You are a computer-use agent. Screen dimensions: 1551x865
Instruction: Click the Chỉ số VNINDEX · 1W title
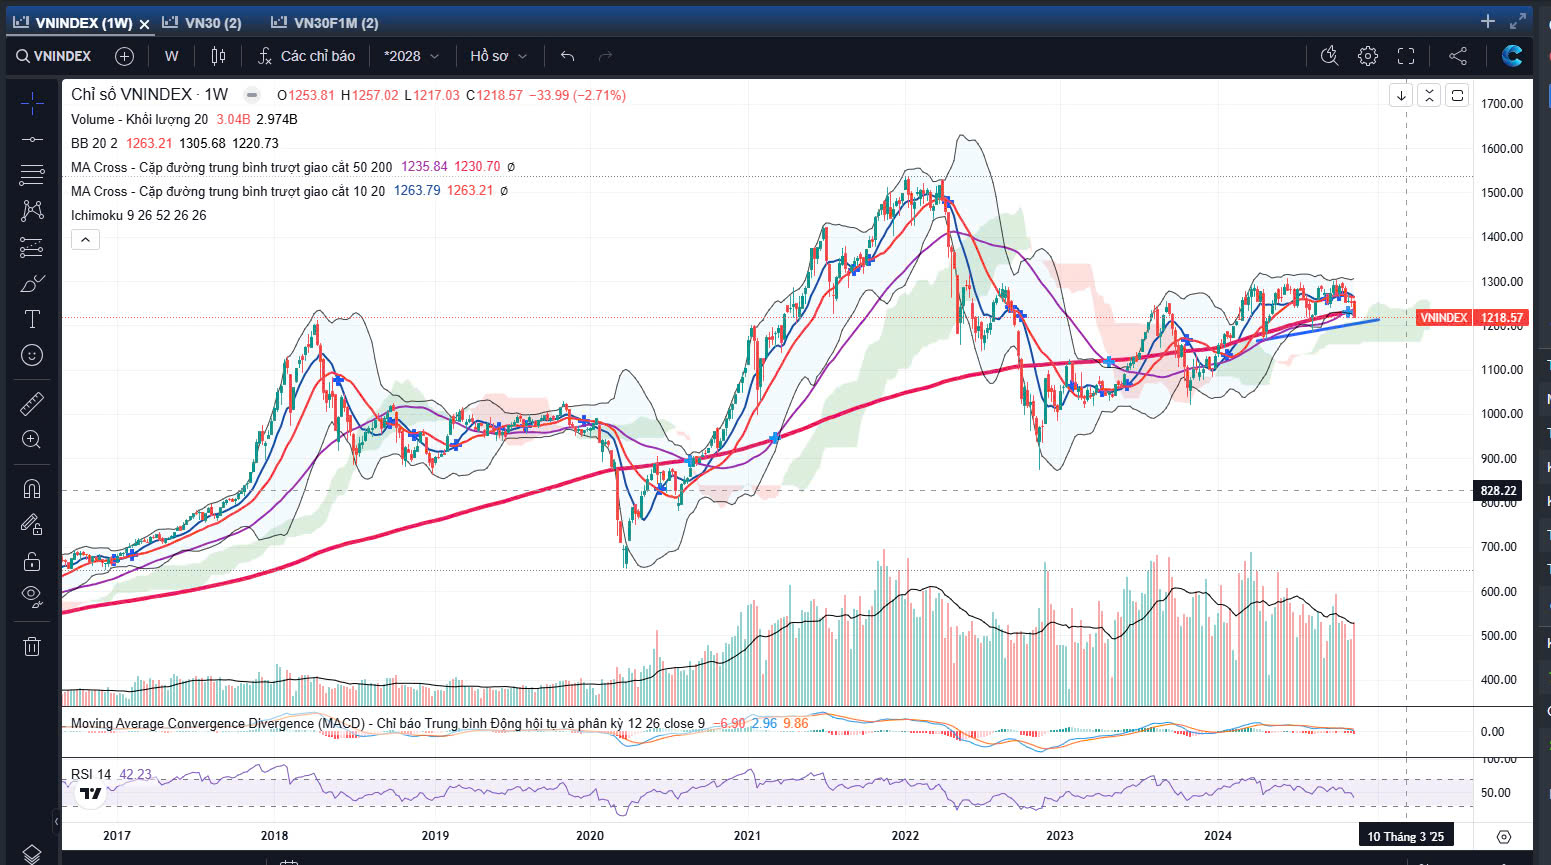coord(149,94)
